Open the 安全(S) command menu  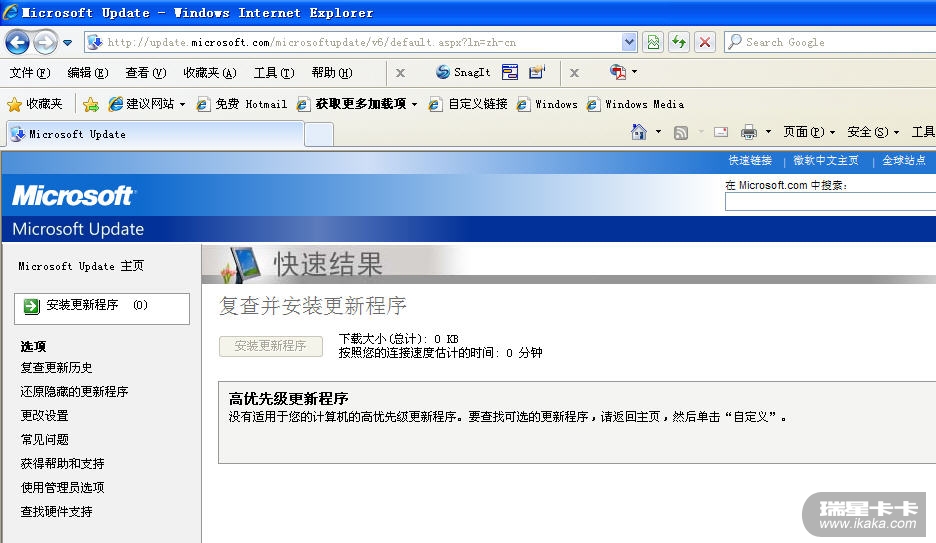click(x=873, y=132)
